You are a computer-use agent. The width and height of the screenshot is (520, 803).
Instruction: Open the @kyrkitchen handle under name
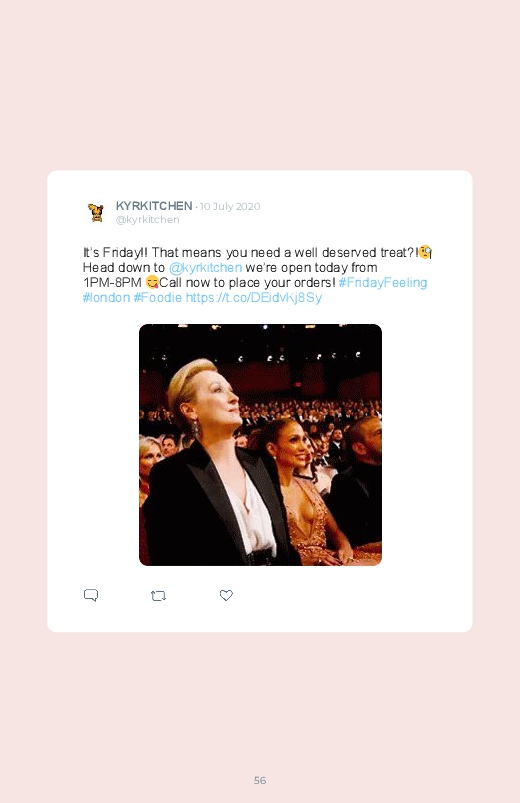pos(148,219)
